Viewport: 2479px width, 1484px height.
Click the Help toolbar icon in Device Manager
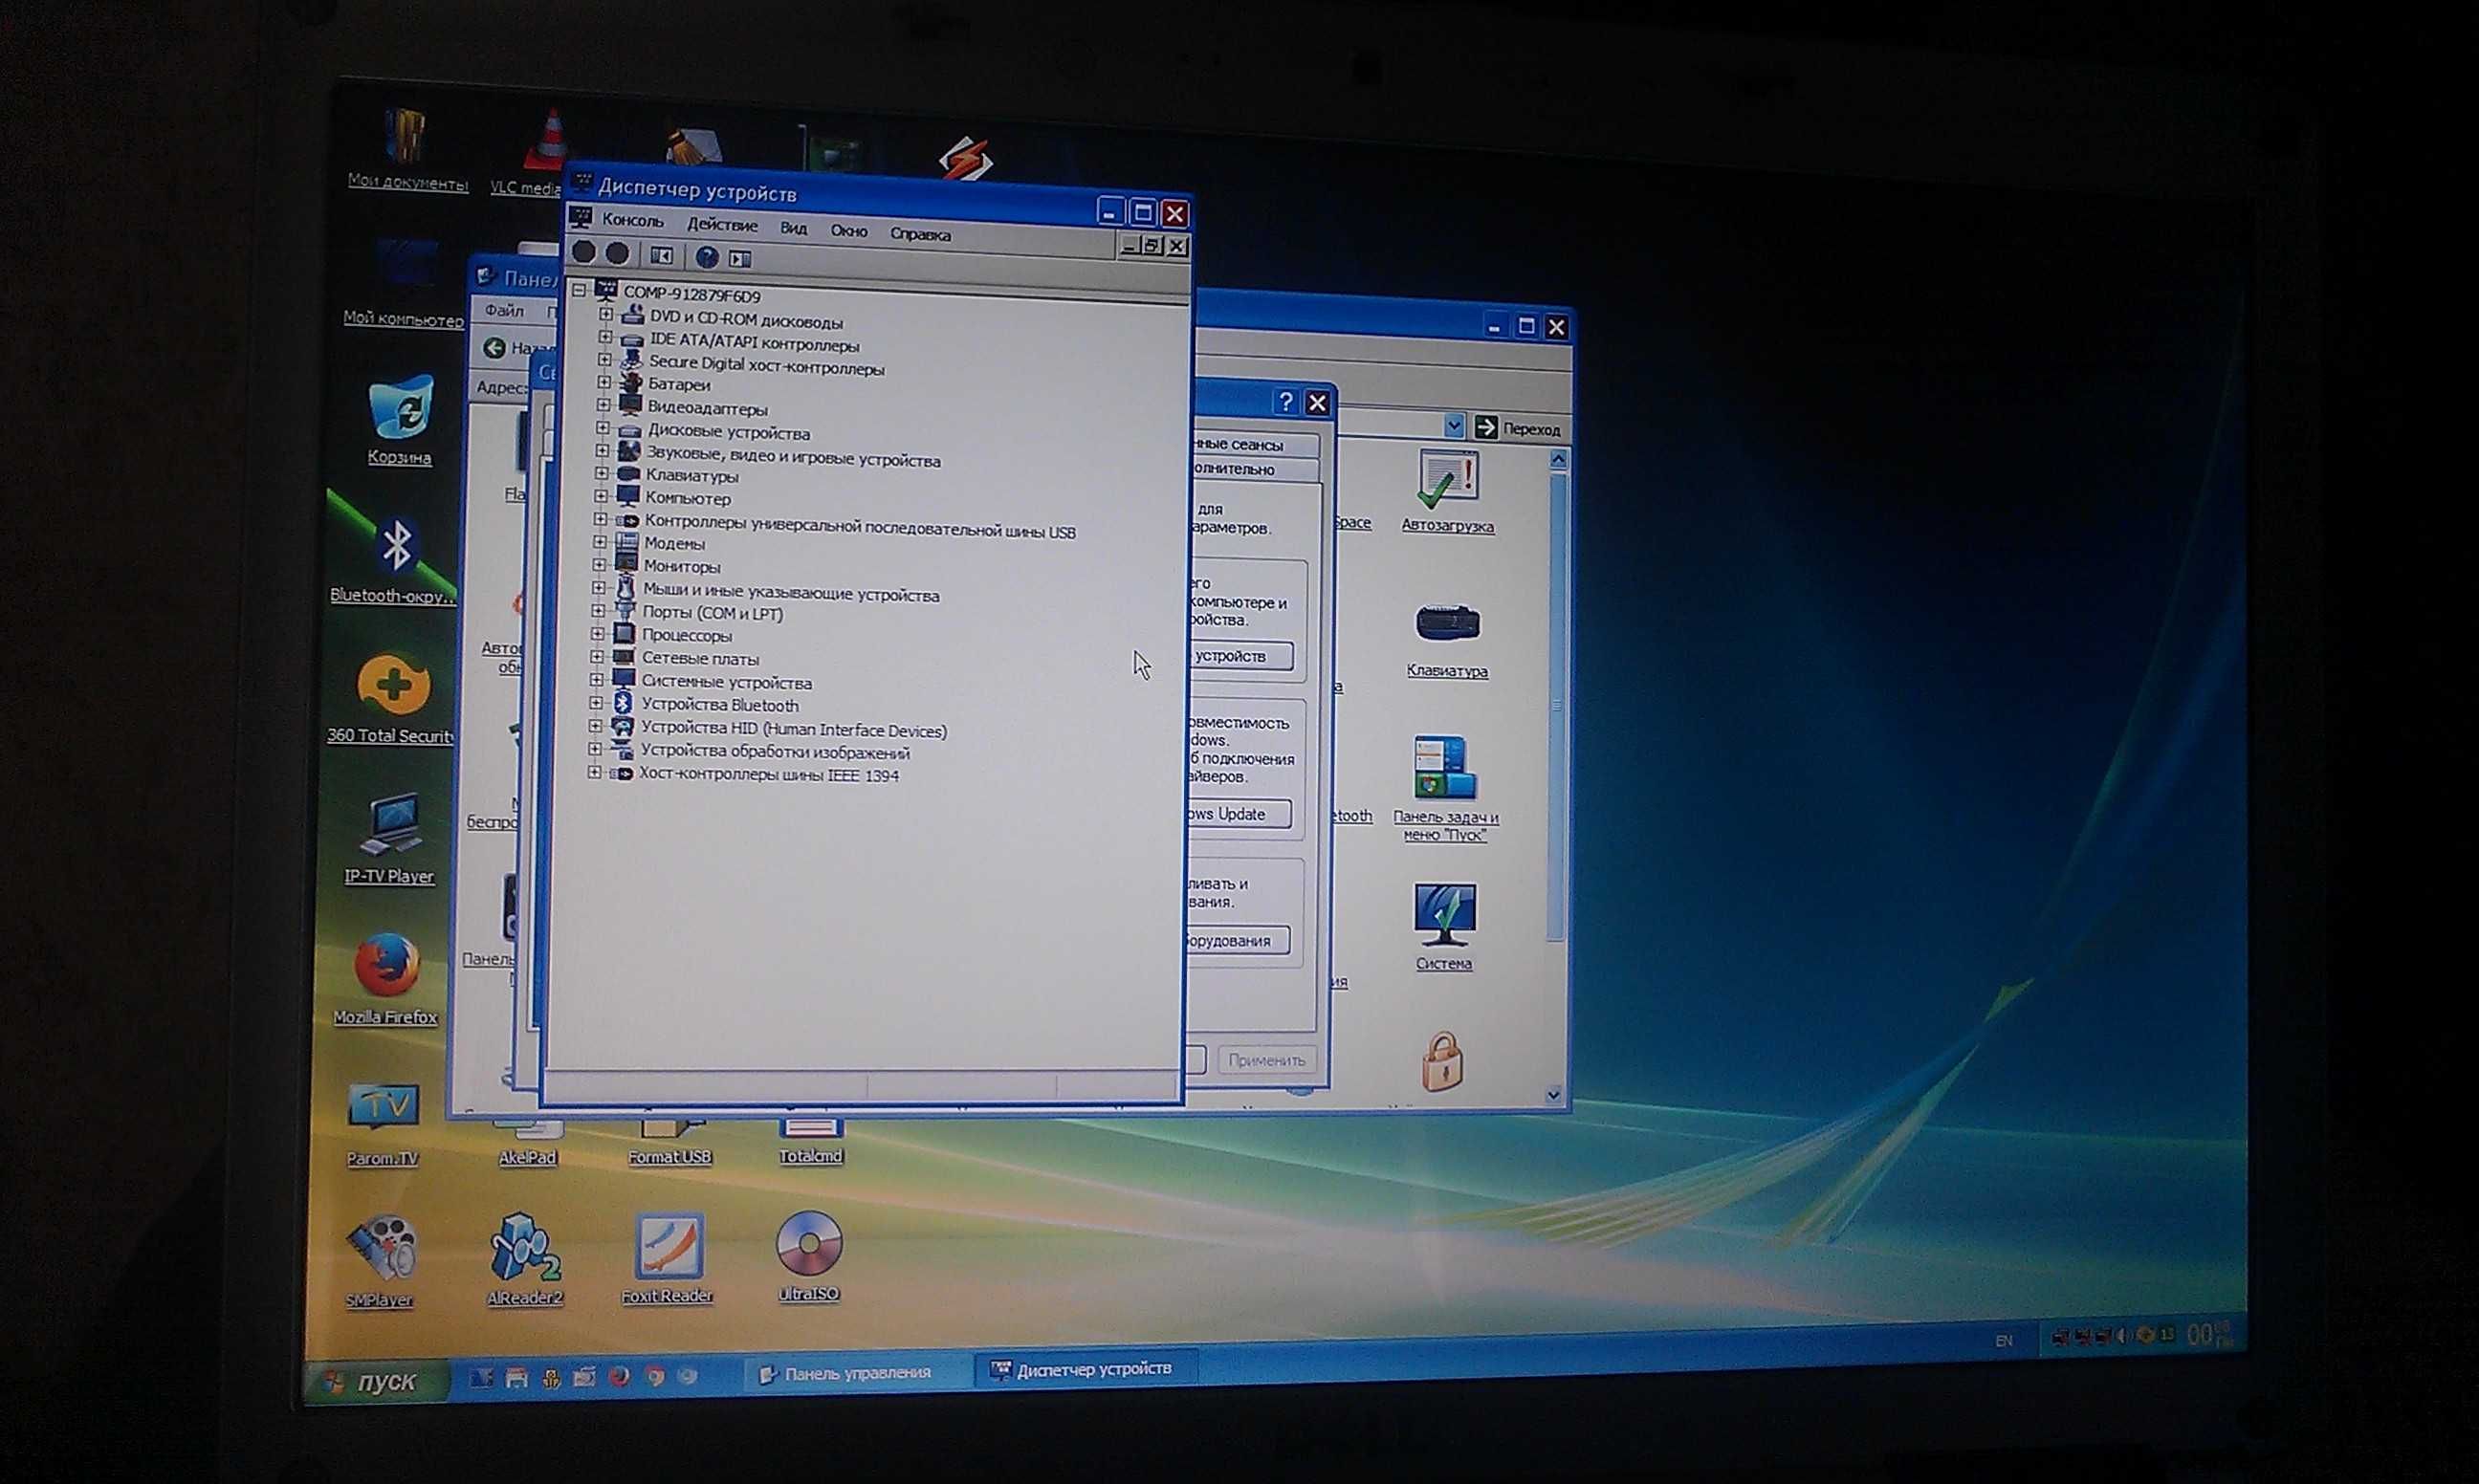706,257
